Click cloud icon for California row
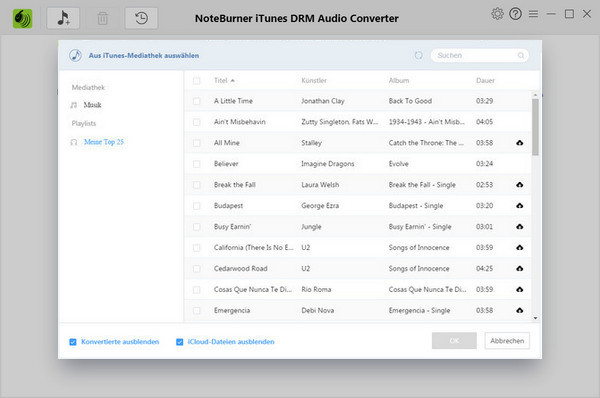Viewport: 600px width, 398px height. pos(519,248)
